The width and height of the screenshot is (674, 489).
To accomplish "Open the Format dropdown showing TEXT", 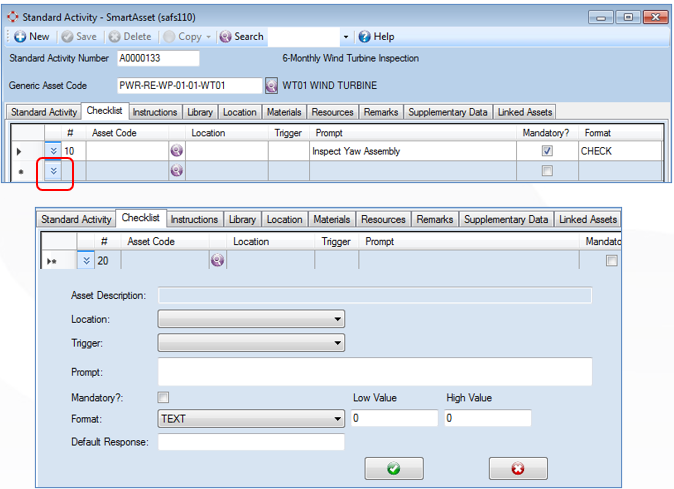I will (x=251, y=419).
